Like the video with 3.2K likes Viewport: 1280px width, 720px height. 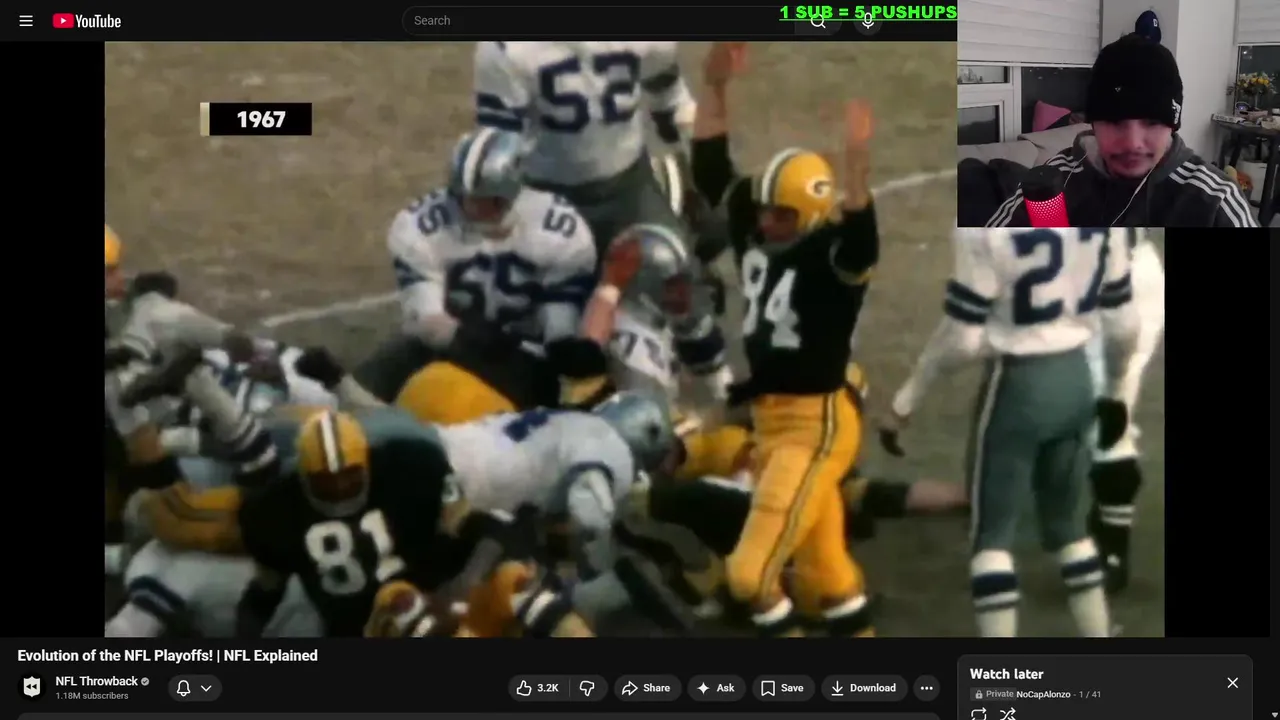[x=538, y=688]
